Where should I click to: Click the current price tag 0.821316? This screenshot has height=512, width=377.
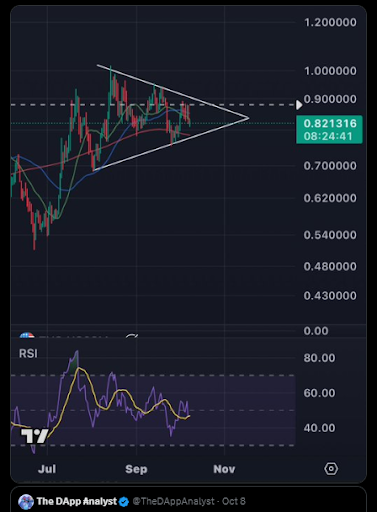coord(329,129)
